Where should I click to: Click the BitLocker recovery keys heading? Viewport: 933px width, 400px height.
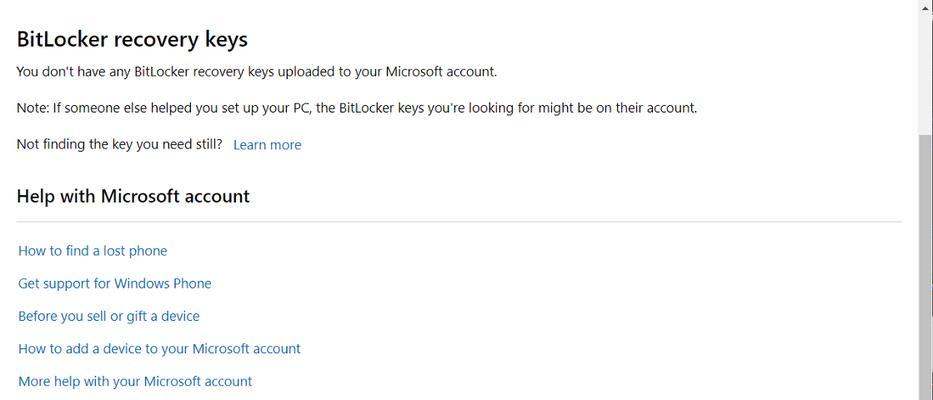[132, 40]
